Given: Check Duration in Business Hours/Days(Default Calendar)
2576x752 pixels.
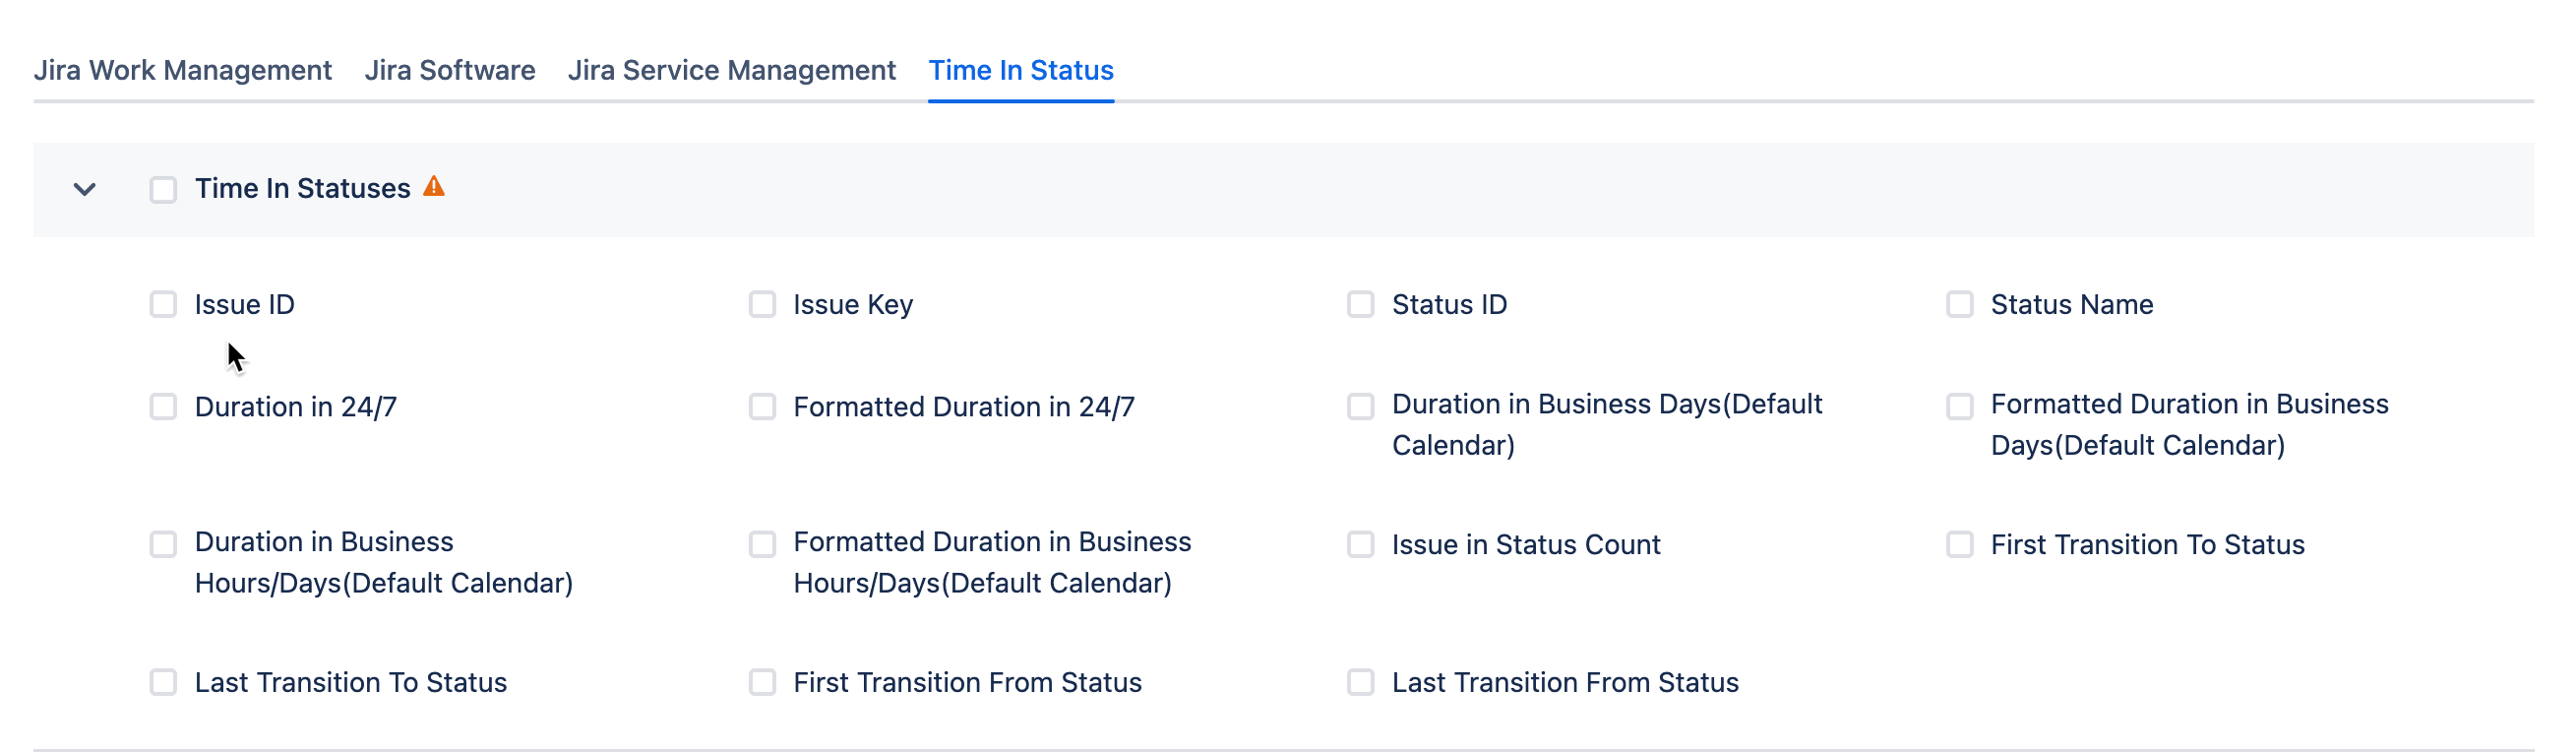Looking at the screenshot, I should [163, 544].
